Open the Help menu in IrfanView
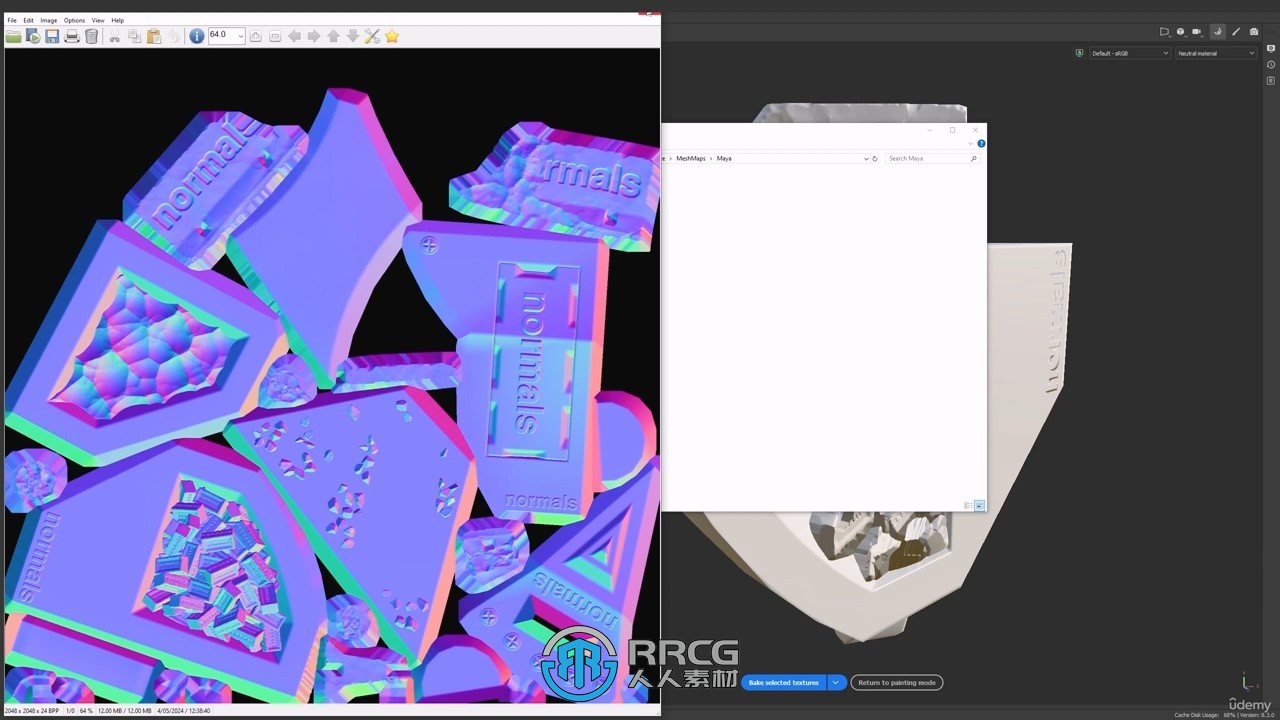The height and width of the screenshot is (720, 1280). (x=118, y=20)
